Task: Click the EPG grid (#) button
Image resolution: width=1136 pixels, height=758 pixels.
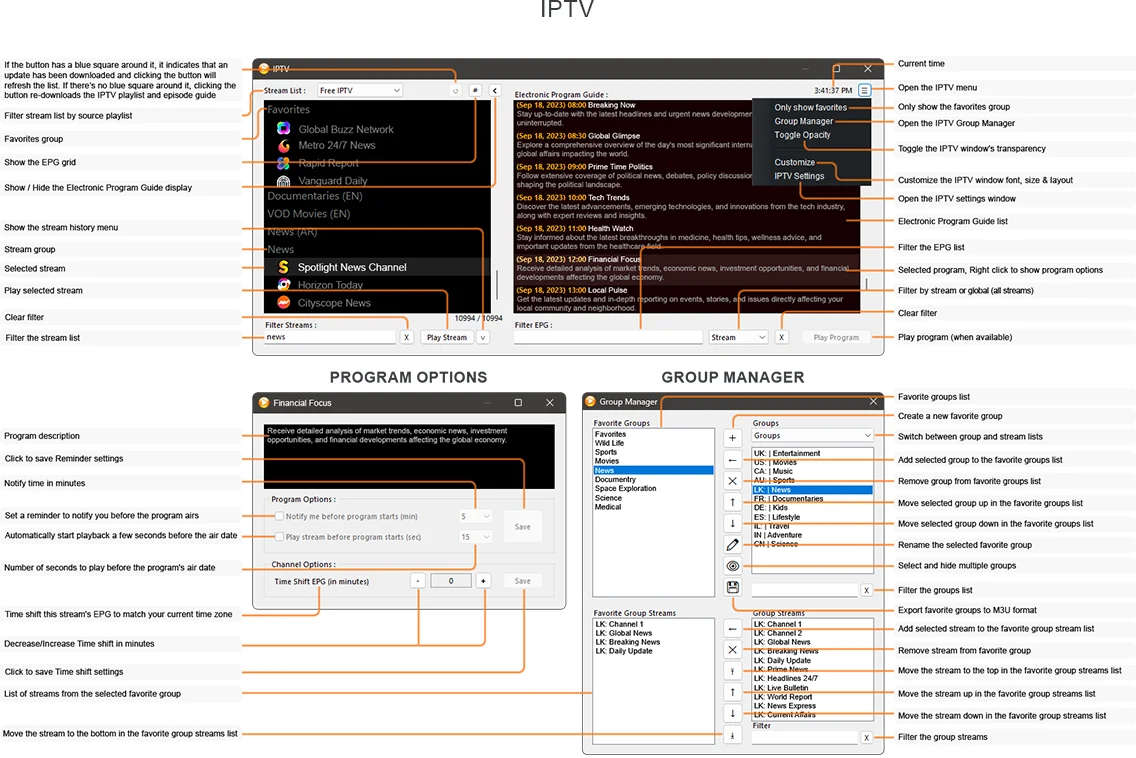Action: tap(475, 90)
